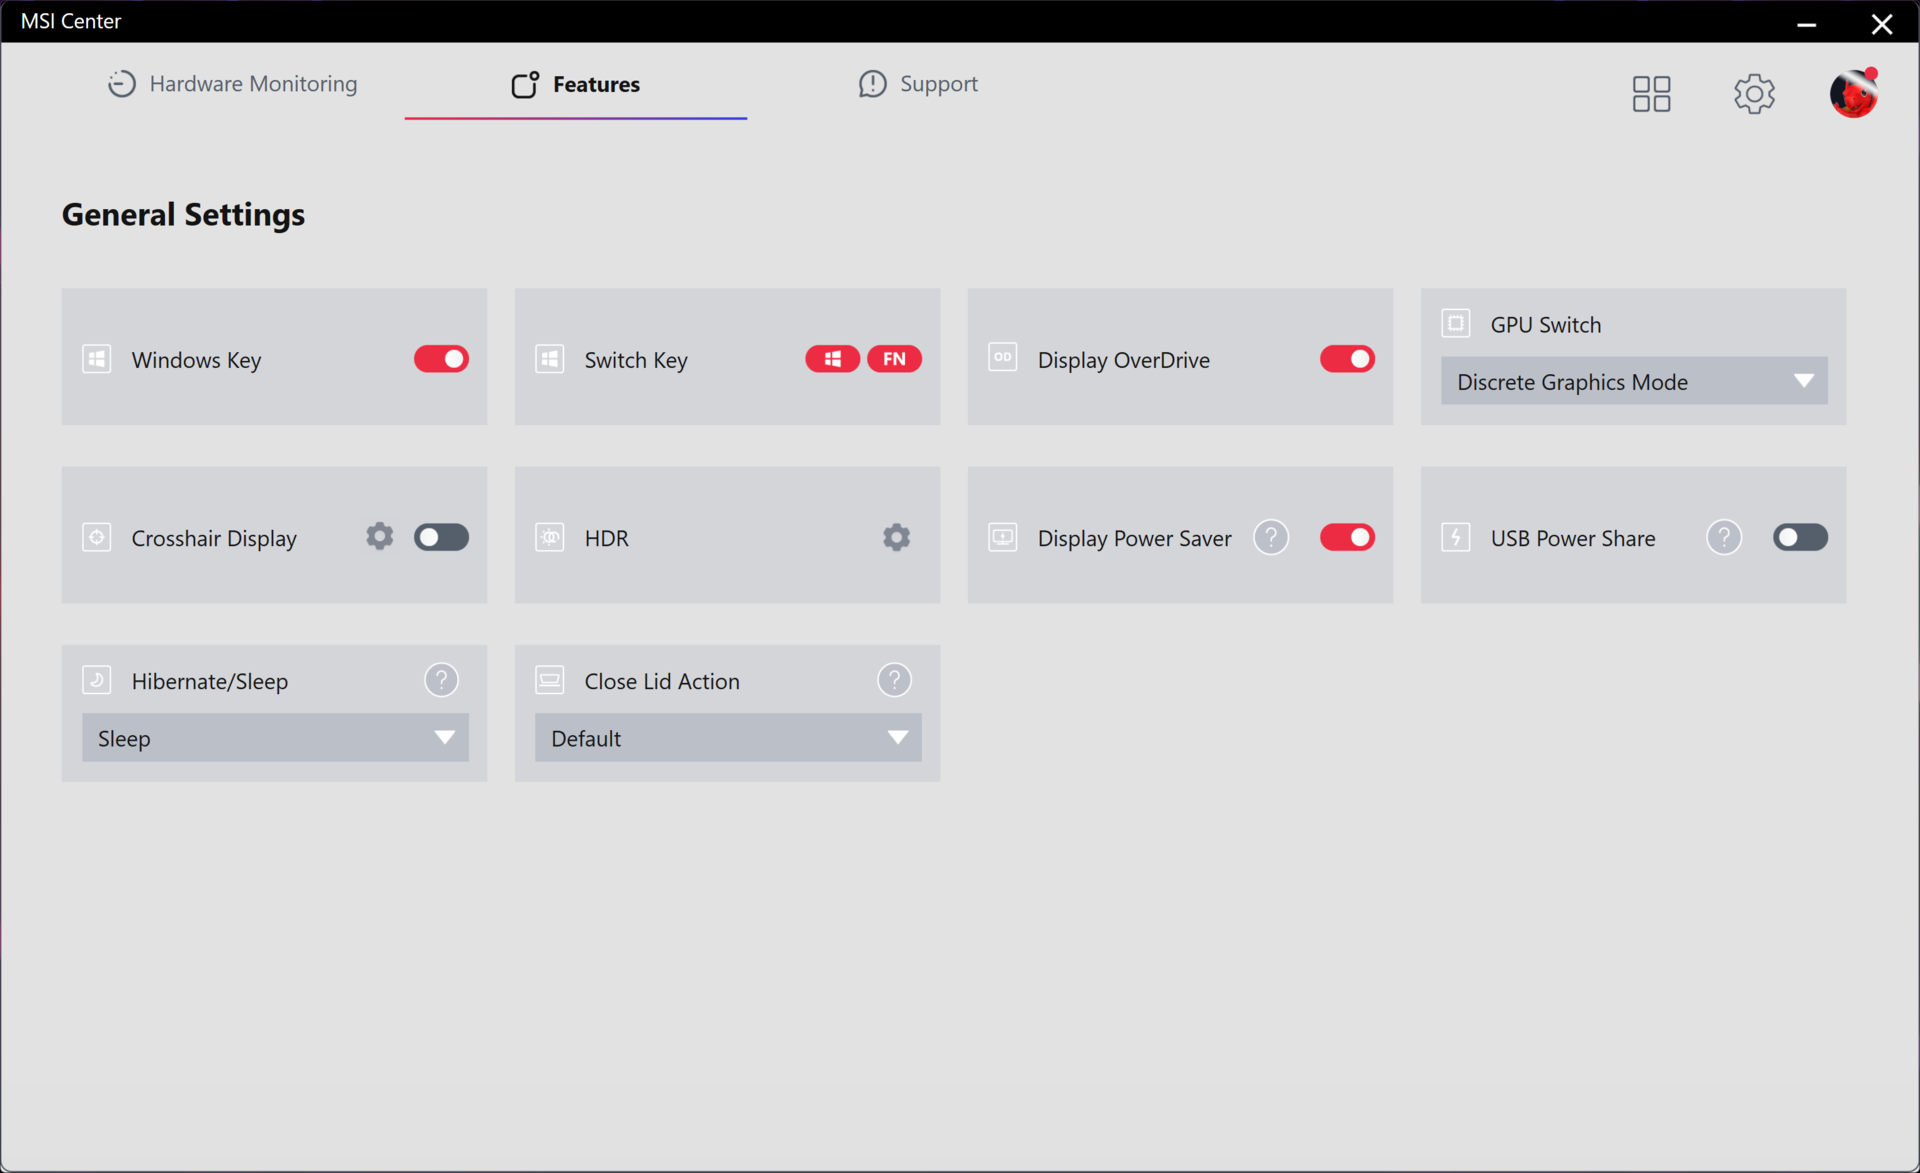Image resolution: width=1920 pixels, height=1173 pixels.
Task: Expand the GPU Switch mode dropdown
Action: point(1633,381)
